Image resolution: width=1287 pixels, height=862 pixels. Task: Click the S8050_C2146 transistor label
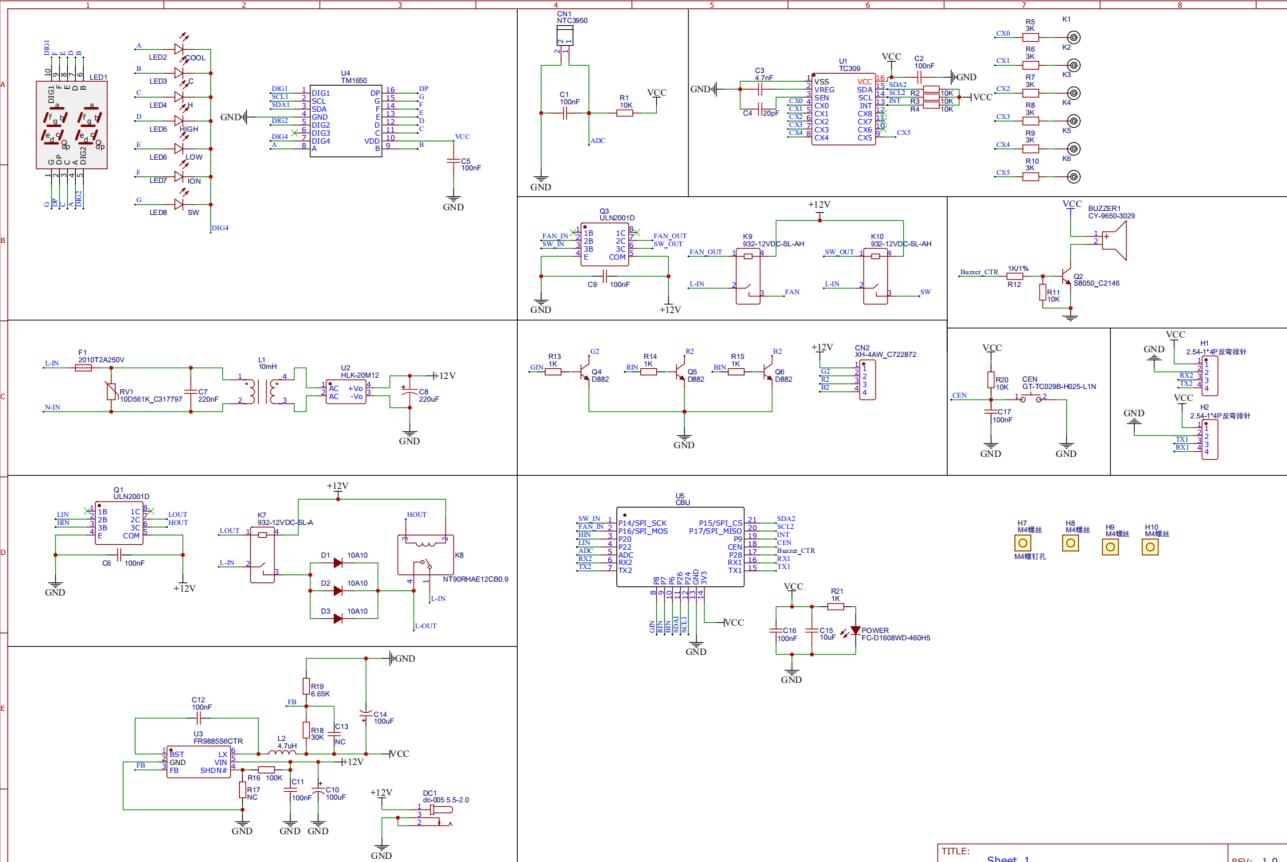pos(1096,283)
